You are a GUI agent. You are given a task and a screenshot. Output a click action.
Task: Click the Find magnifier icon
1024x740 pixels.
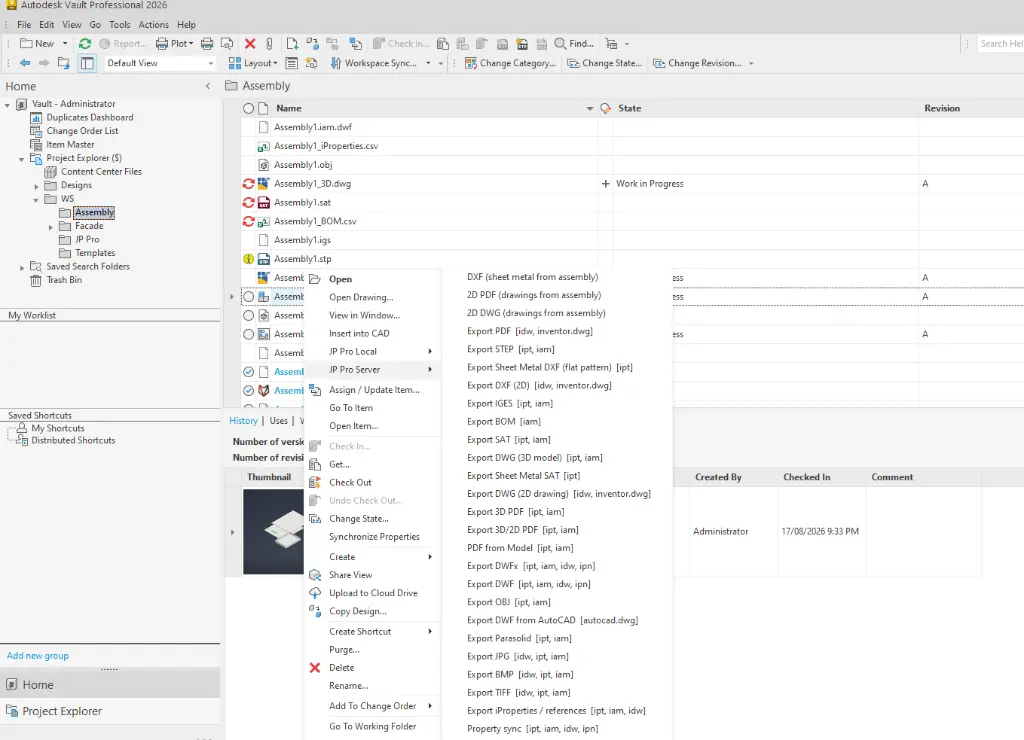point(560,44)
